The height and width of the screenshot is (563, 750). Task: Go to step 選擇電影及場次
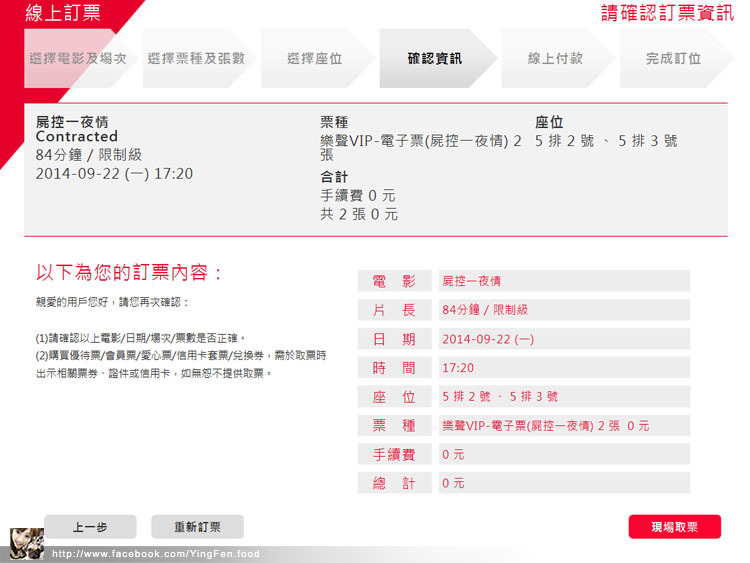(x=78, y=58)
